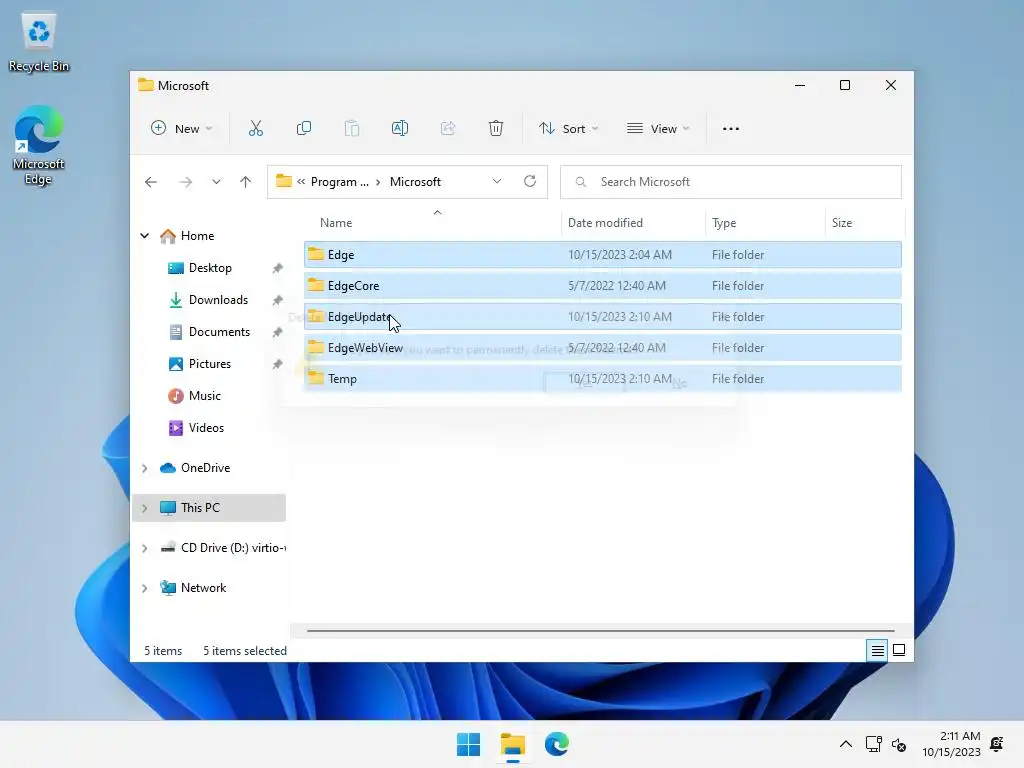Open the clock and date panel

point(952,744)
